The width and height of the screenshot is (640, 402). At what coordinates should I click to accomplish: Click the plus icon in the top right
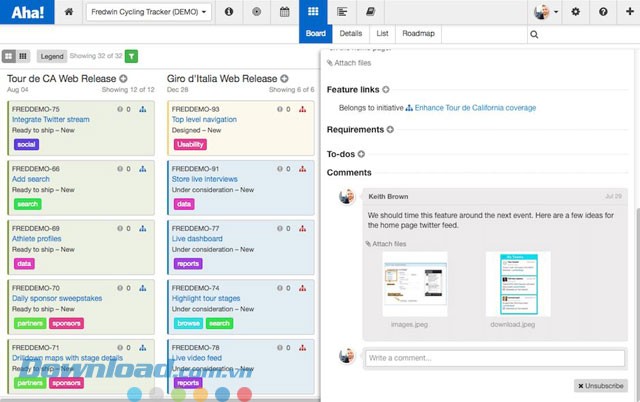(x=629, y=12)
